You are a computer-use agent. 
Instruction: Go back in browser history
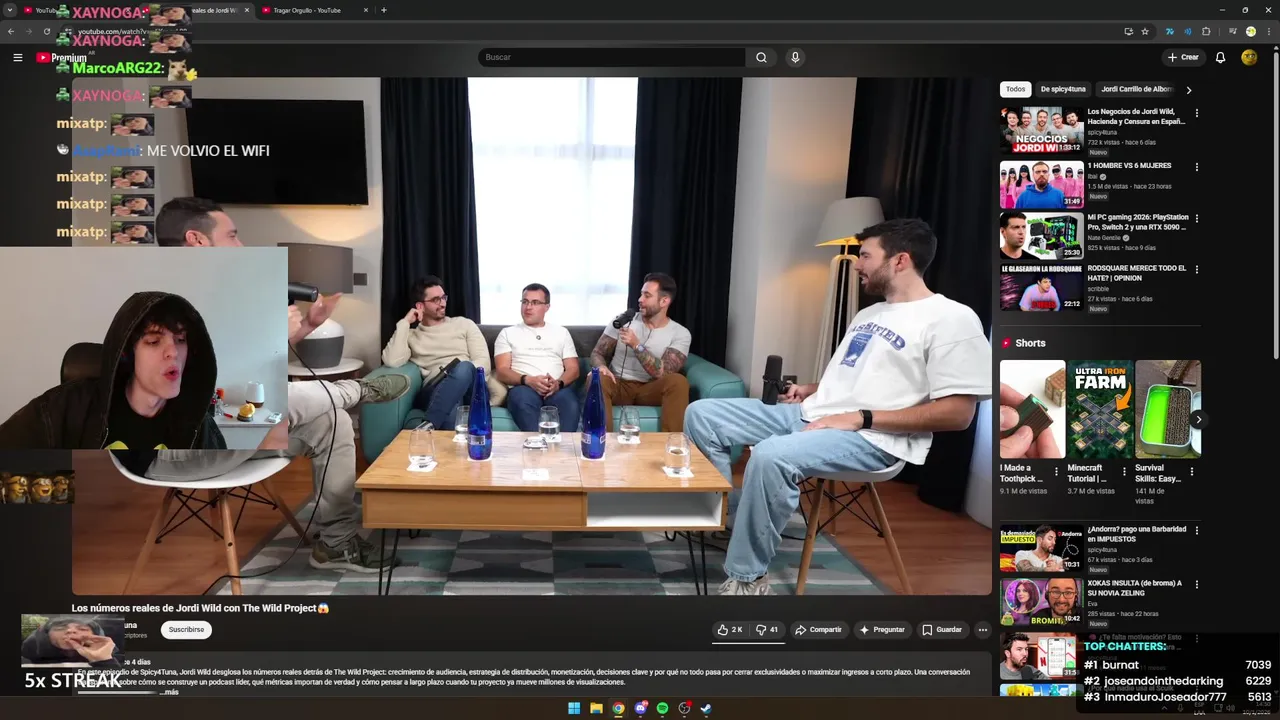pyautogui.click(x=11, y=31)
